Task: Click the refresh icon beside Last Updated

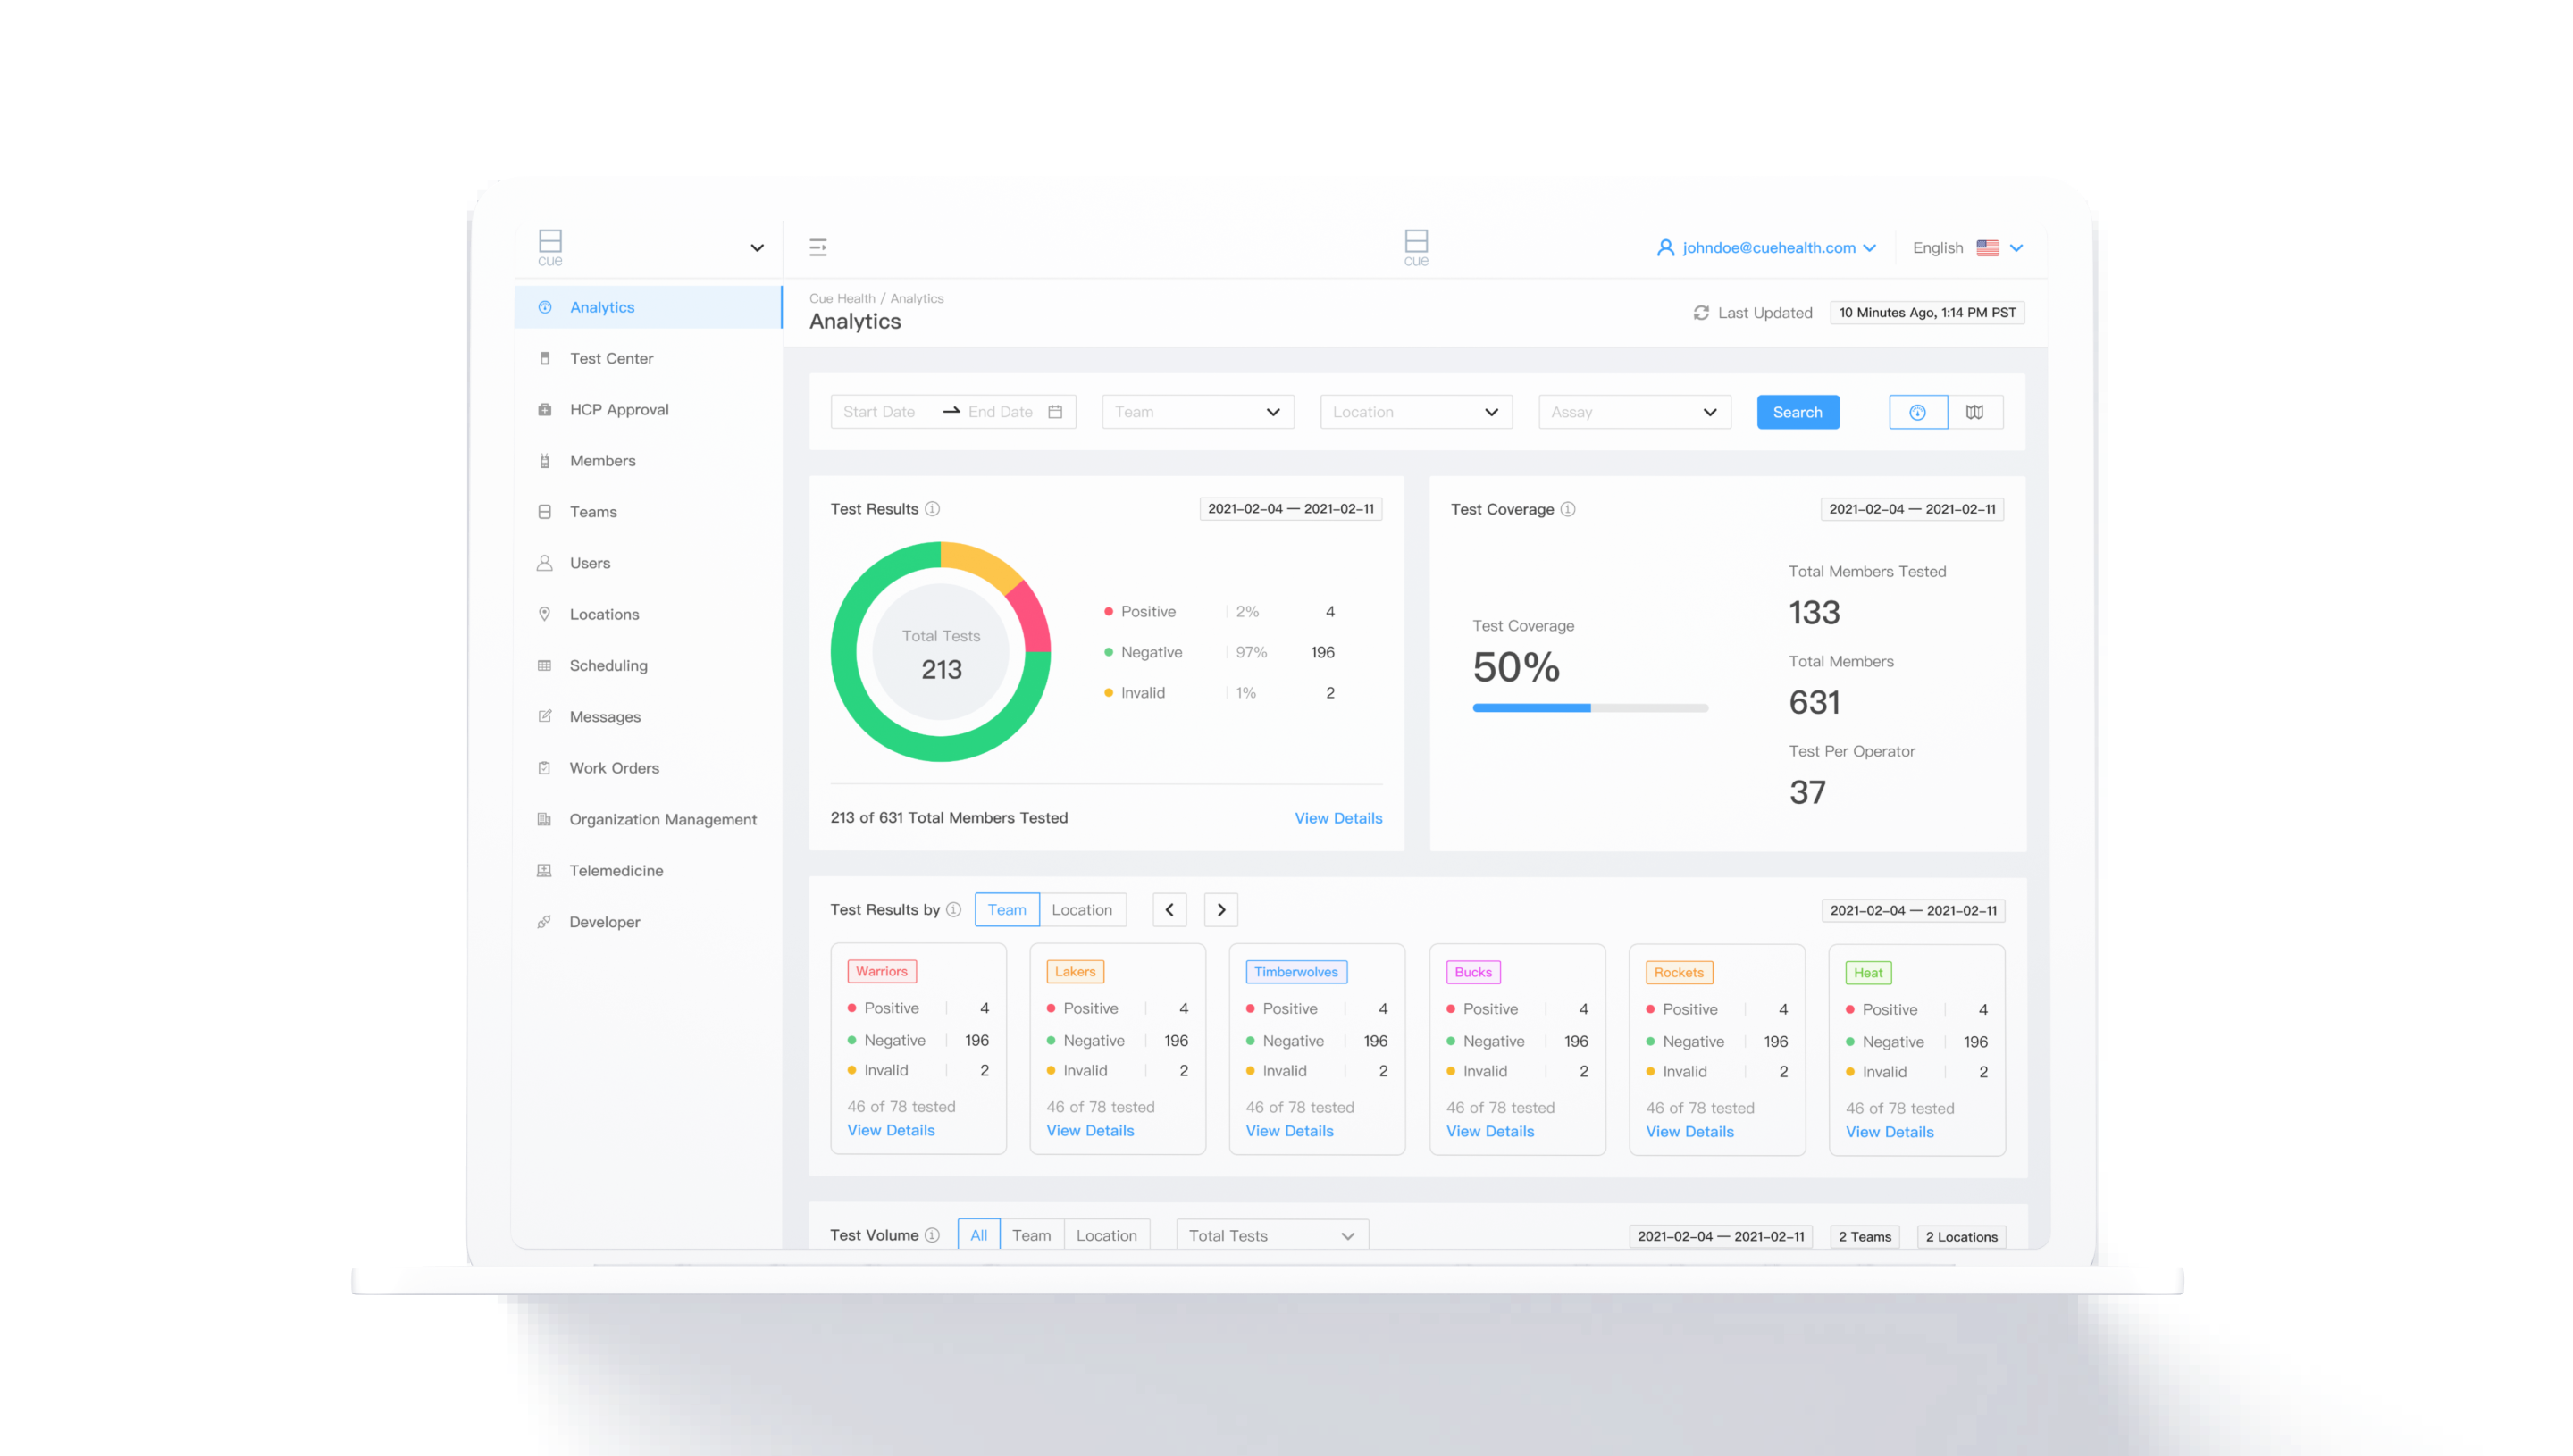Action: pos(1700,313)
